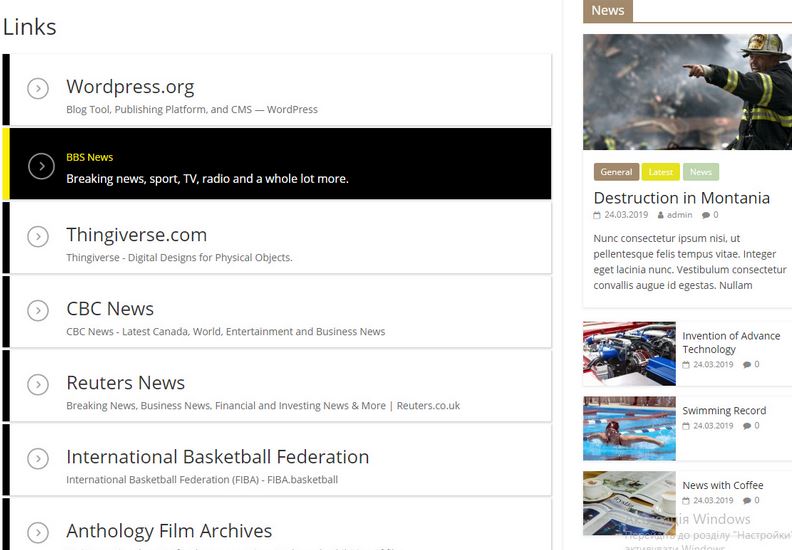Click the 24.03.2019 date under News with Coffee
Viewport: 792px width, 550px height.
tap(713, 501)
